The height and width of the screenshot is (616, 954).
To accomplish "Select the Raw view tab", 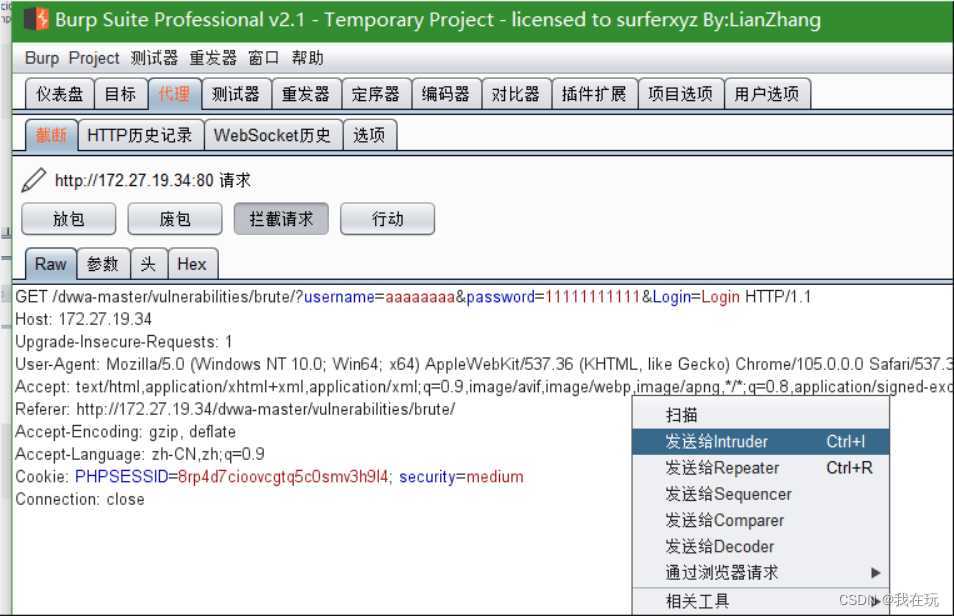I will [50, 264].
